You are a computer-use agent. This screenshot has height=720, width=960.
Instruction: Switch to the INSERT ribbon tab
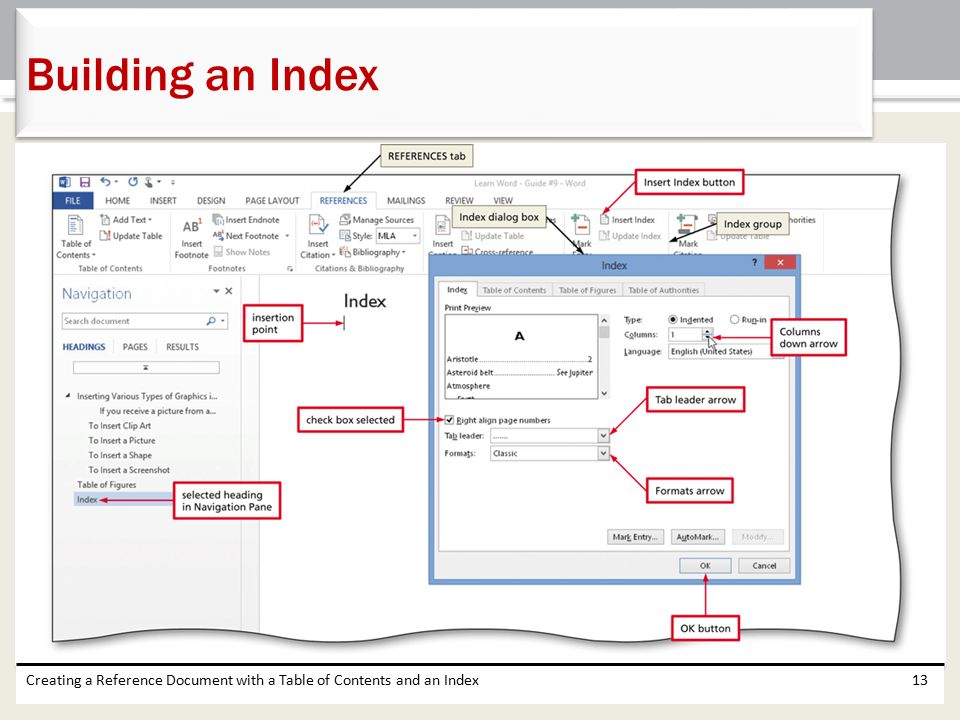pos(163,201)
